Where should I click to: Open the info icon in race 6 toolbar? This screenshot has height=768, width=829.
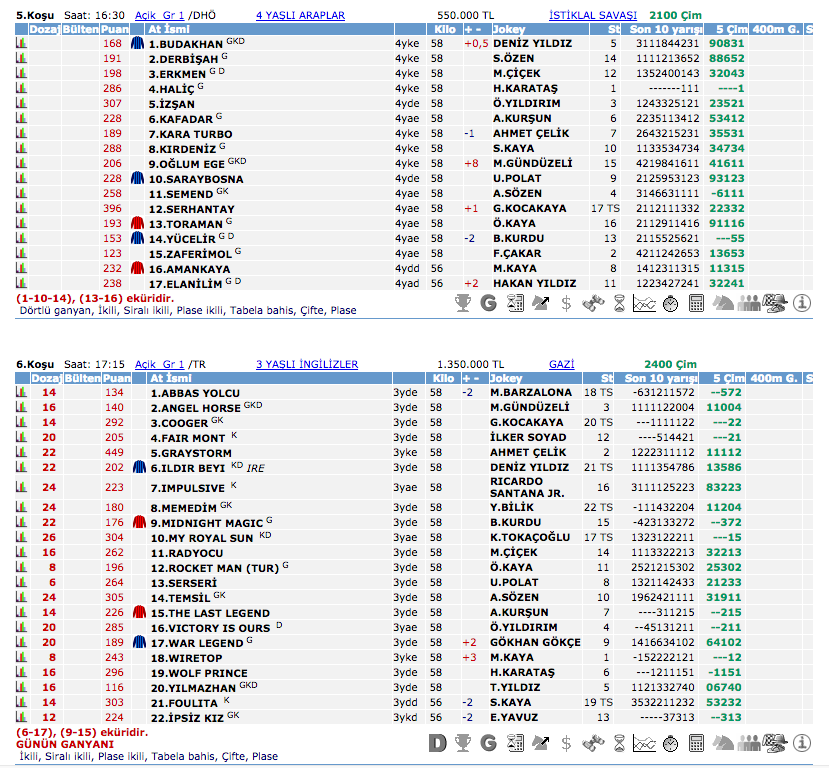(801, 743)
